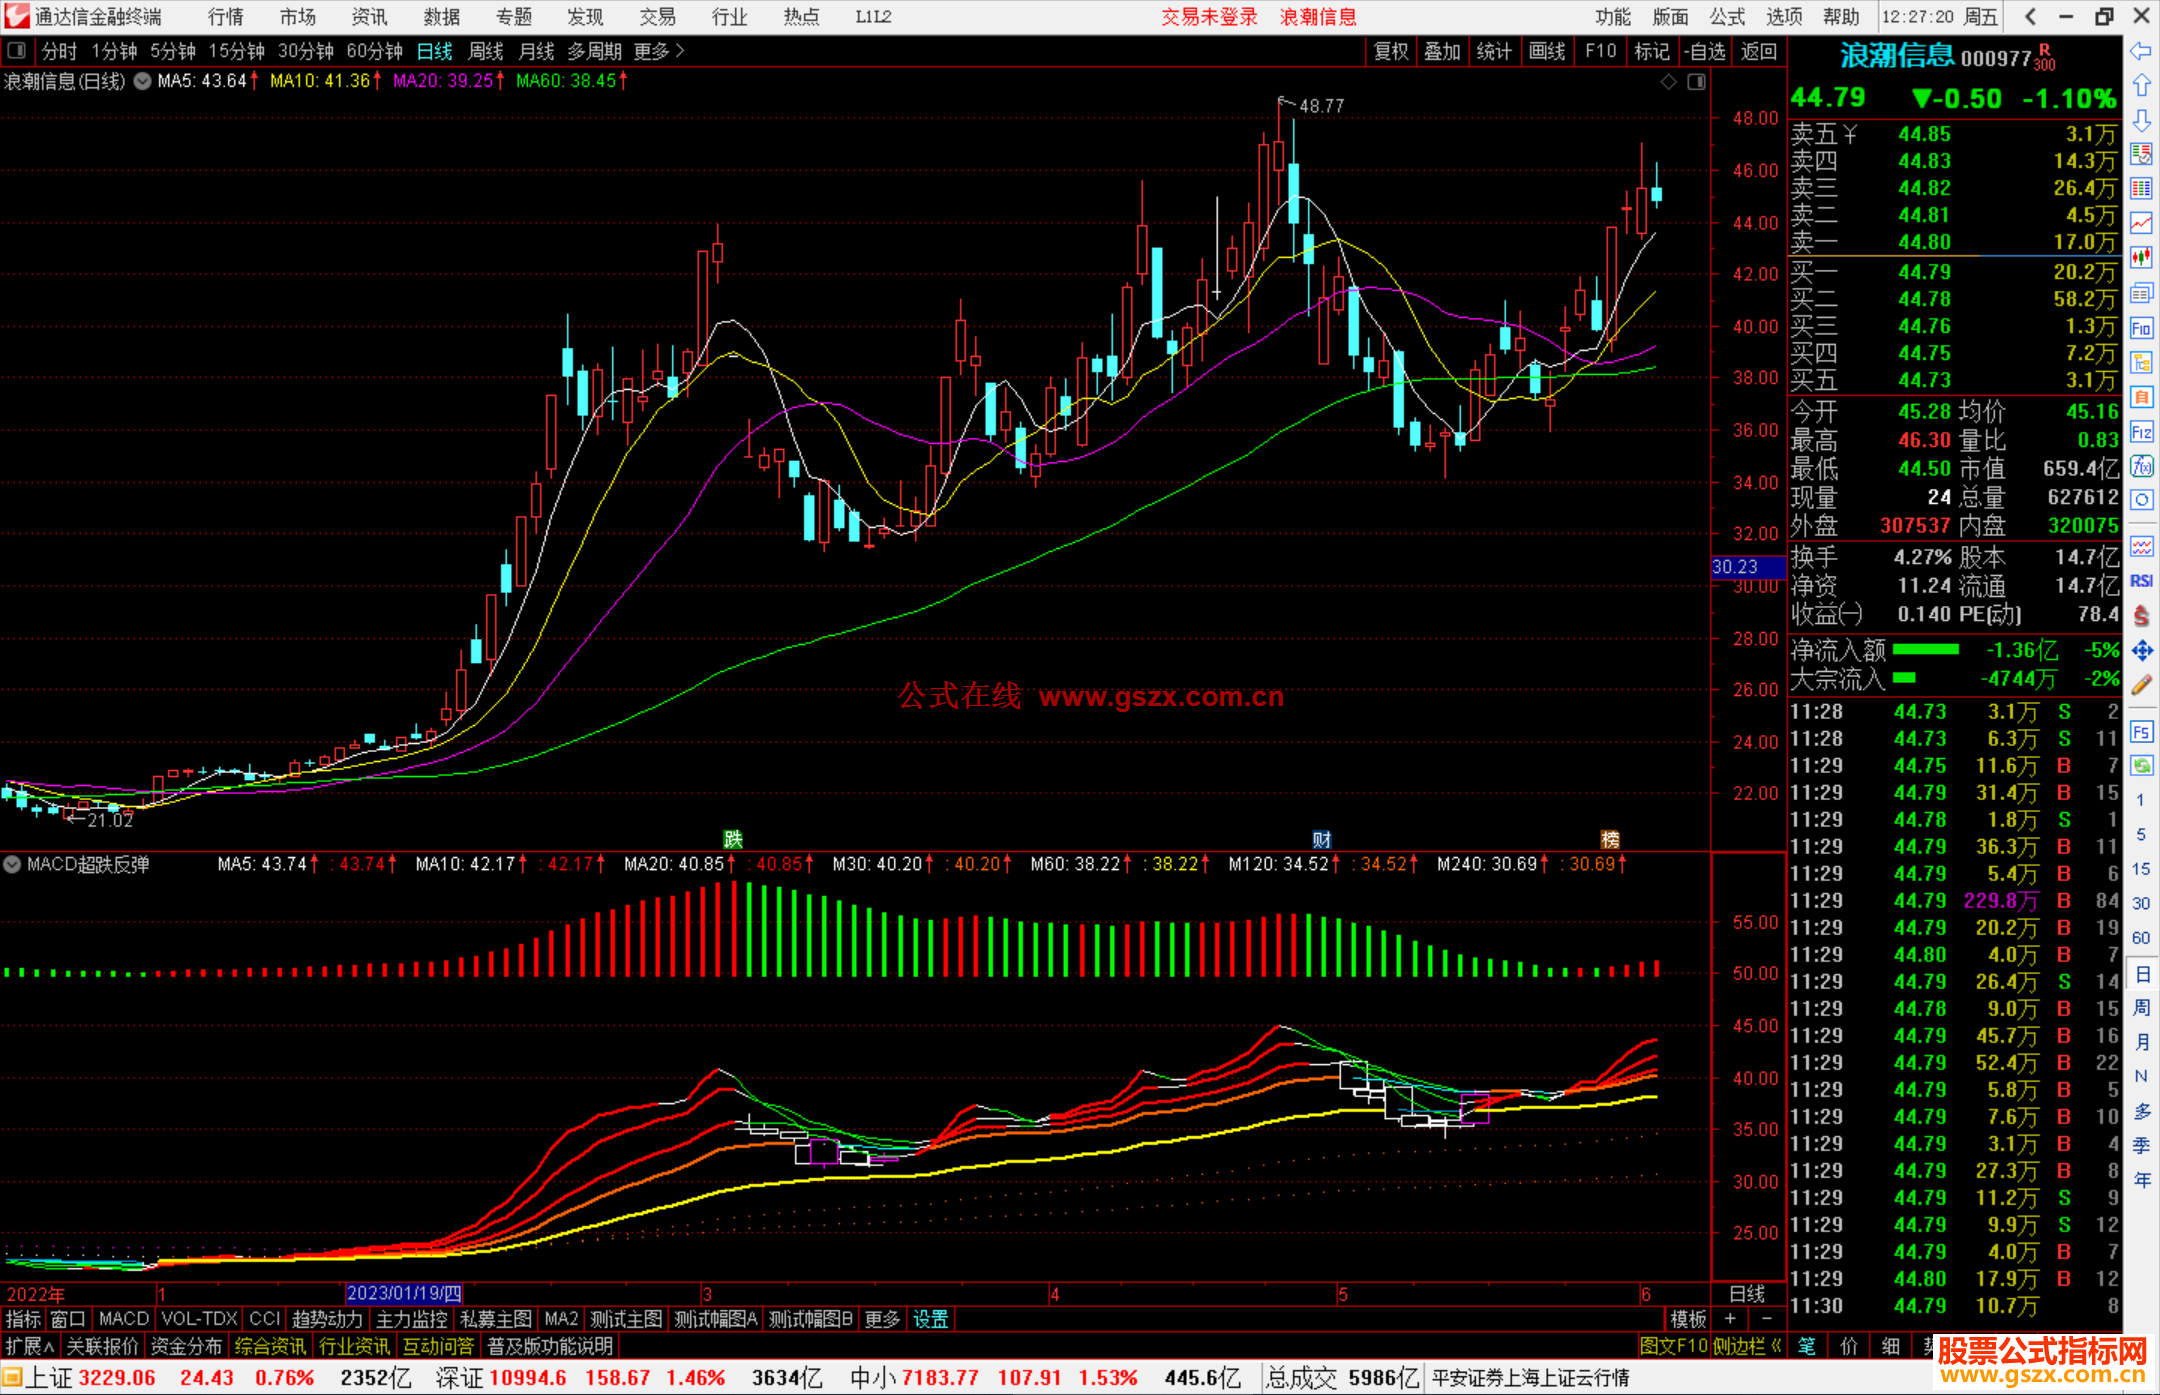Click the F12 sidebar icon
The width and height of the screenshot is (2160, 1395).
point(2141,432)
